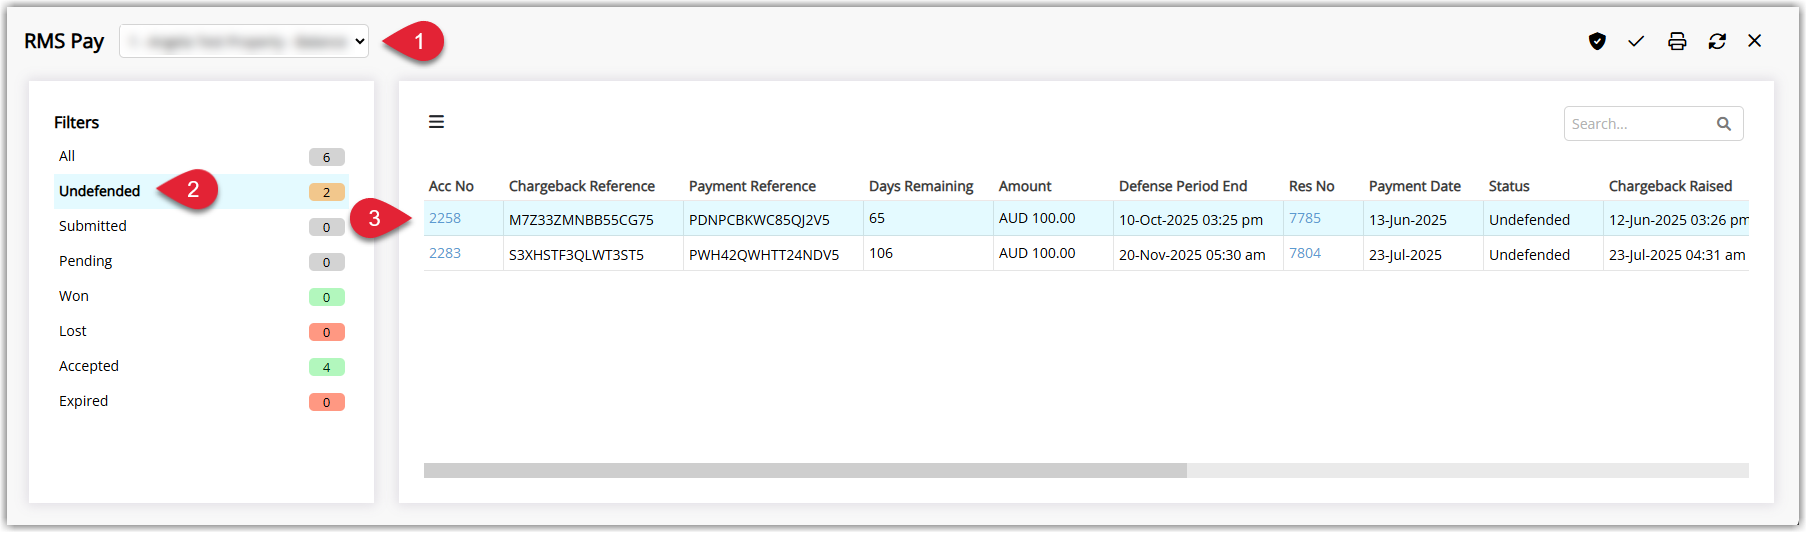This screenshot has height=533, width=1807.
Task: Select the Accepted filter
Action: coord(200,366)
